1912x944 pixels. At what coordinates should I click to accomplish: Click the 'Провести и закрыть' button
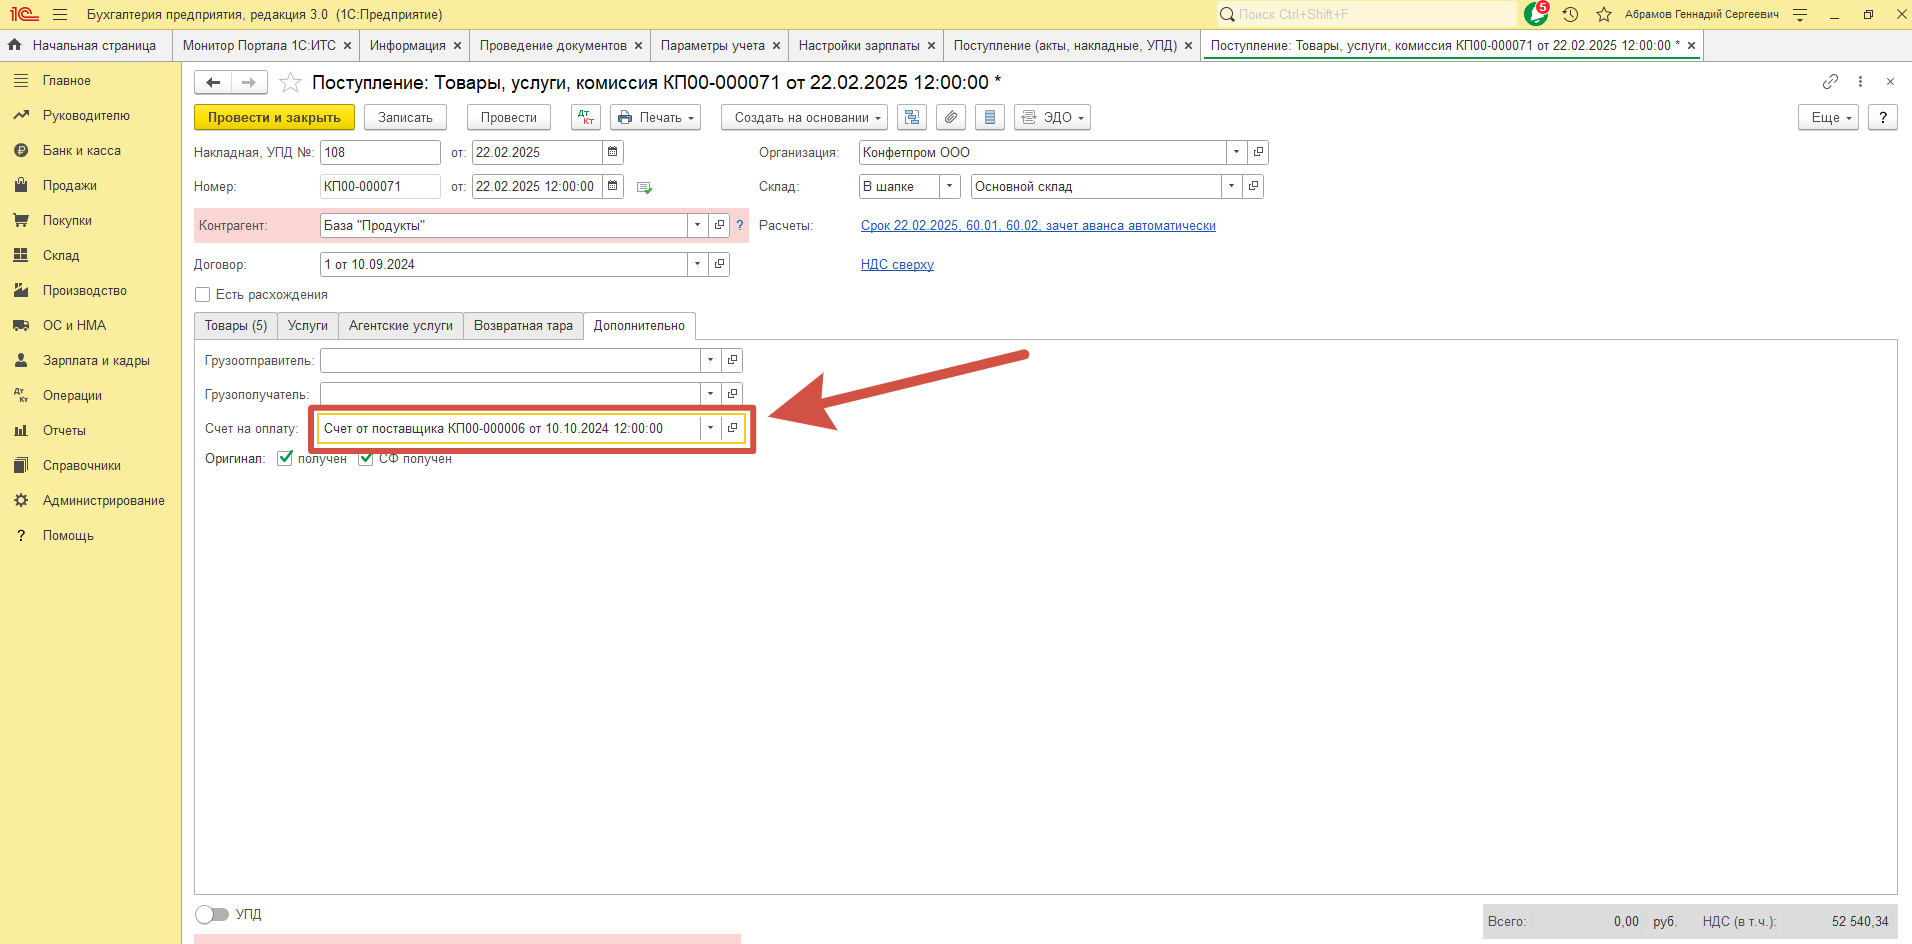coord(274,117)
